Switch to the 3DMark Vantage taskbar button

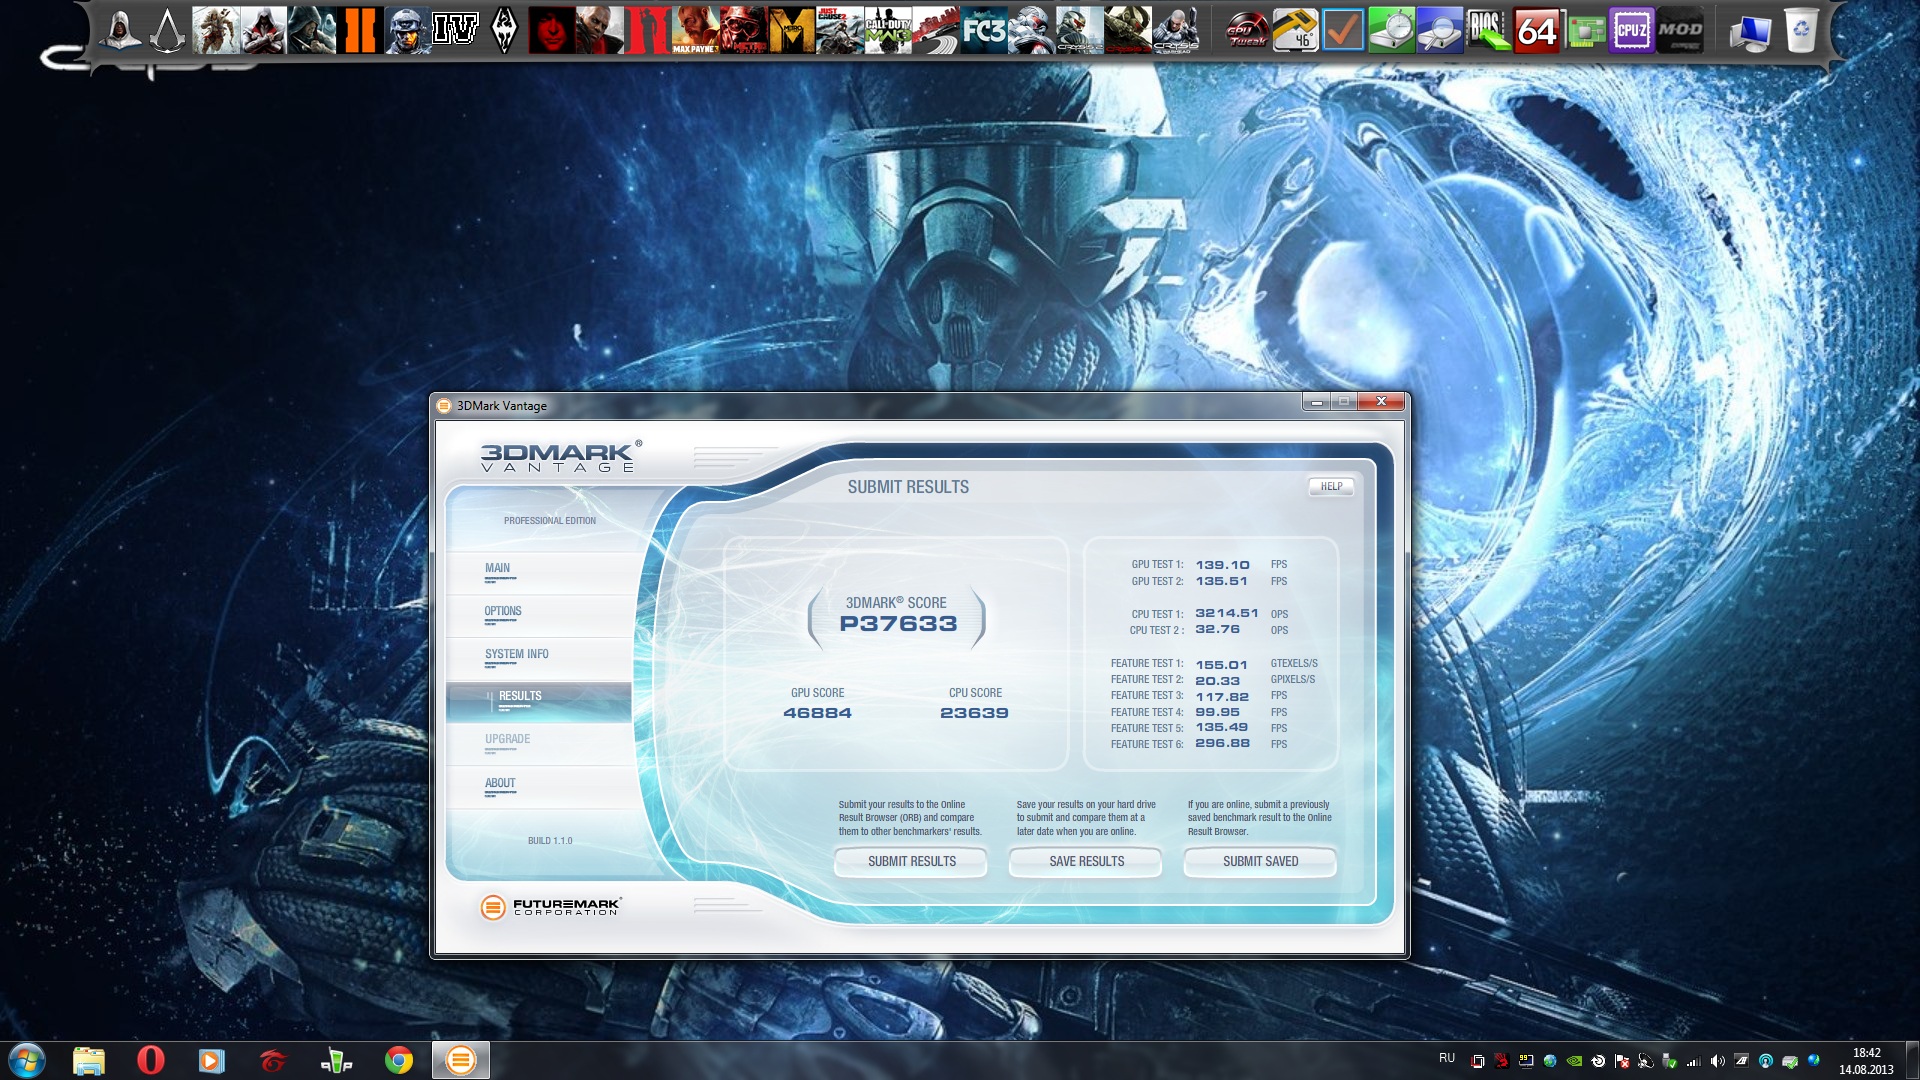pyautogui.click(x=461, y=1060)
